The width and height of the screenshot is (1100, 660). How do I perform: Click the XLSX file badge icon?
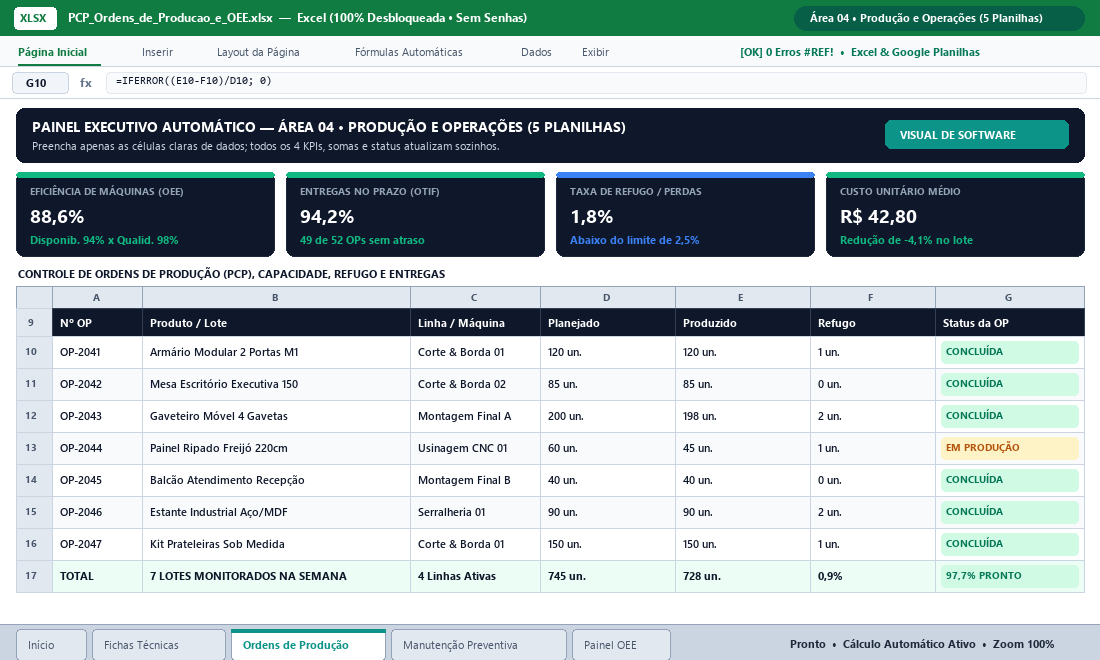point(35,18)
